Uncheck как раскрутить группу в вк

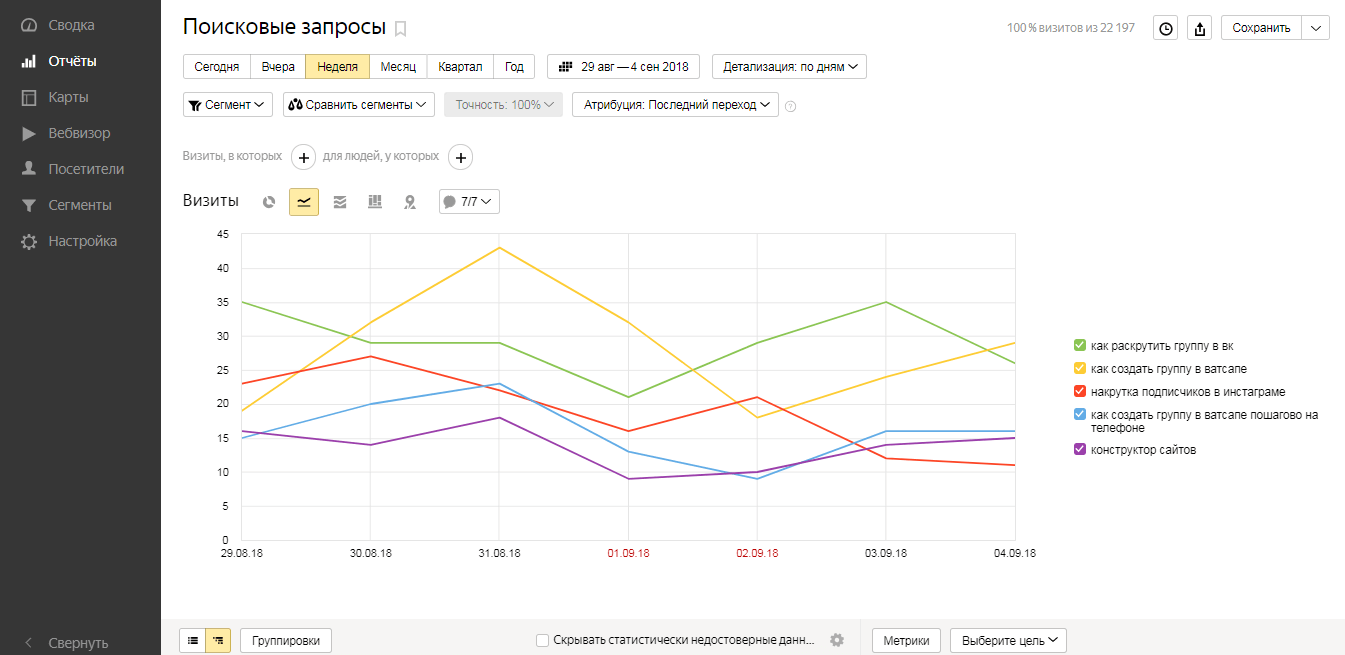(x=1079, y=345)
